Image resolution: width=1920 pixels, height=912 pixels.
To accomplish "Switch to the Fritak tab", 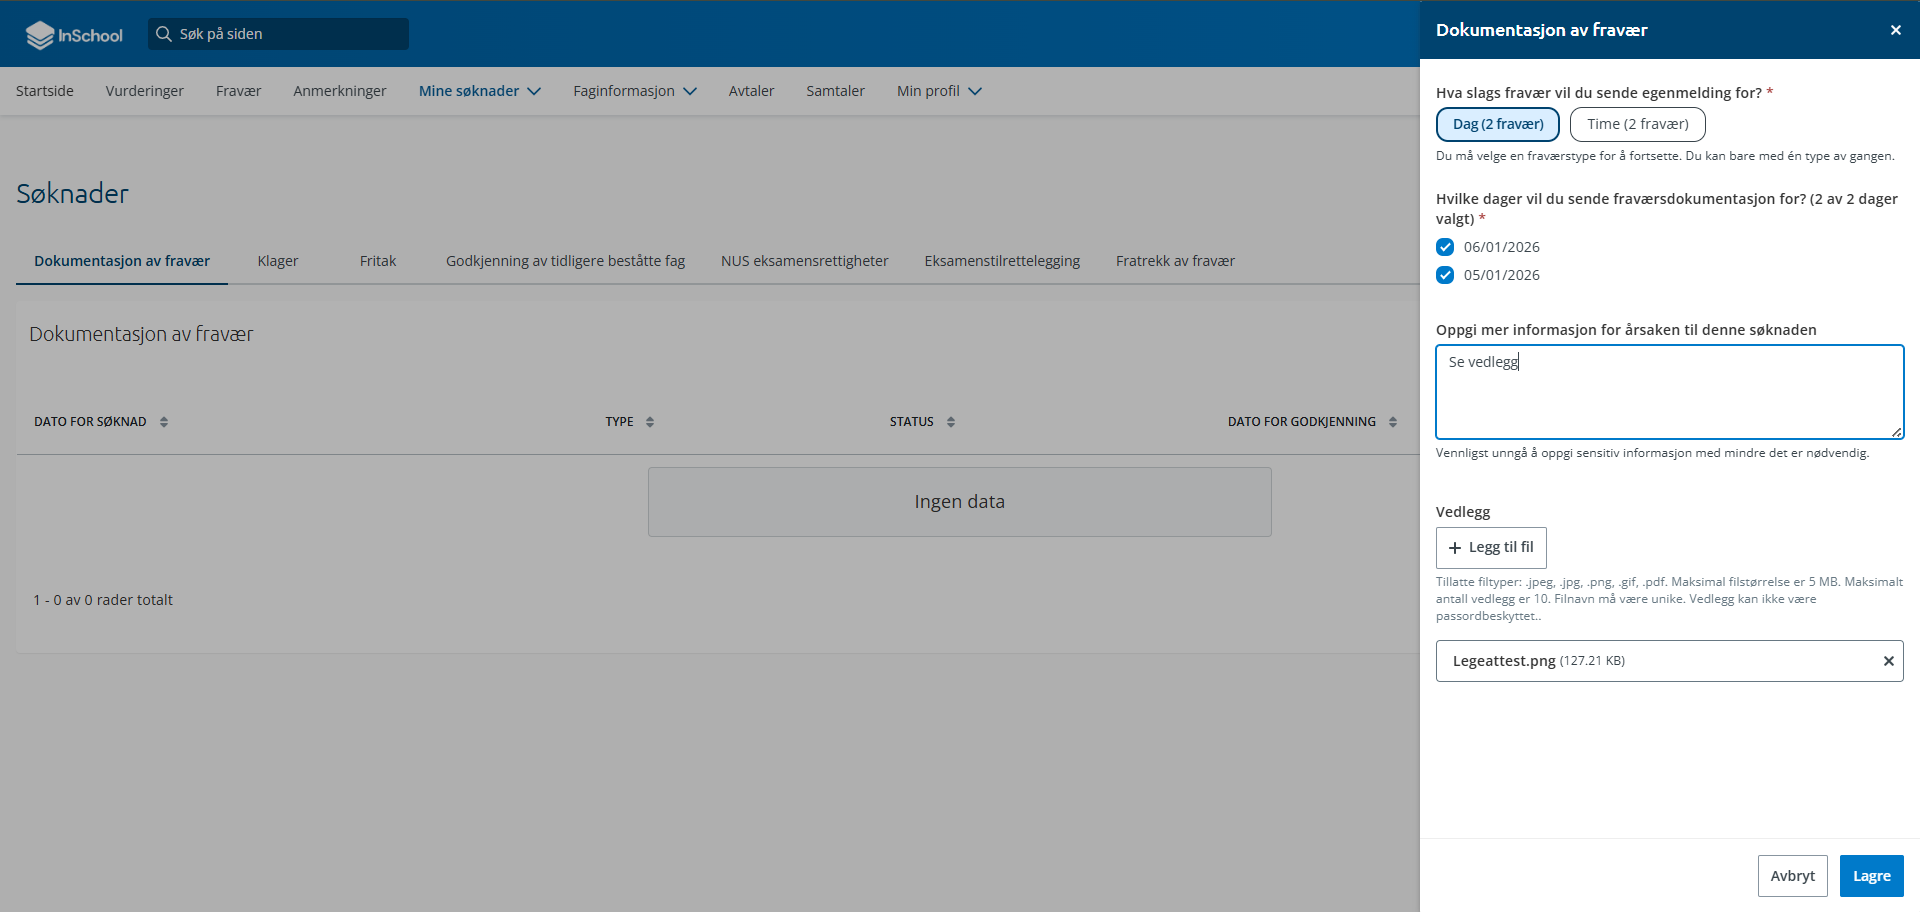I will (378, 261).
